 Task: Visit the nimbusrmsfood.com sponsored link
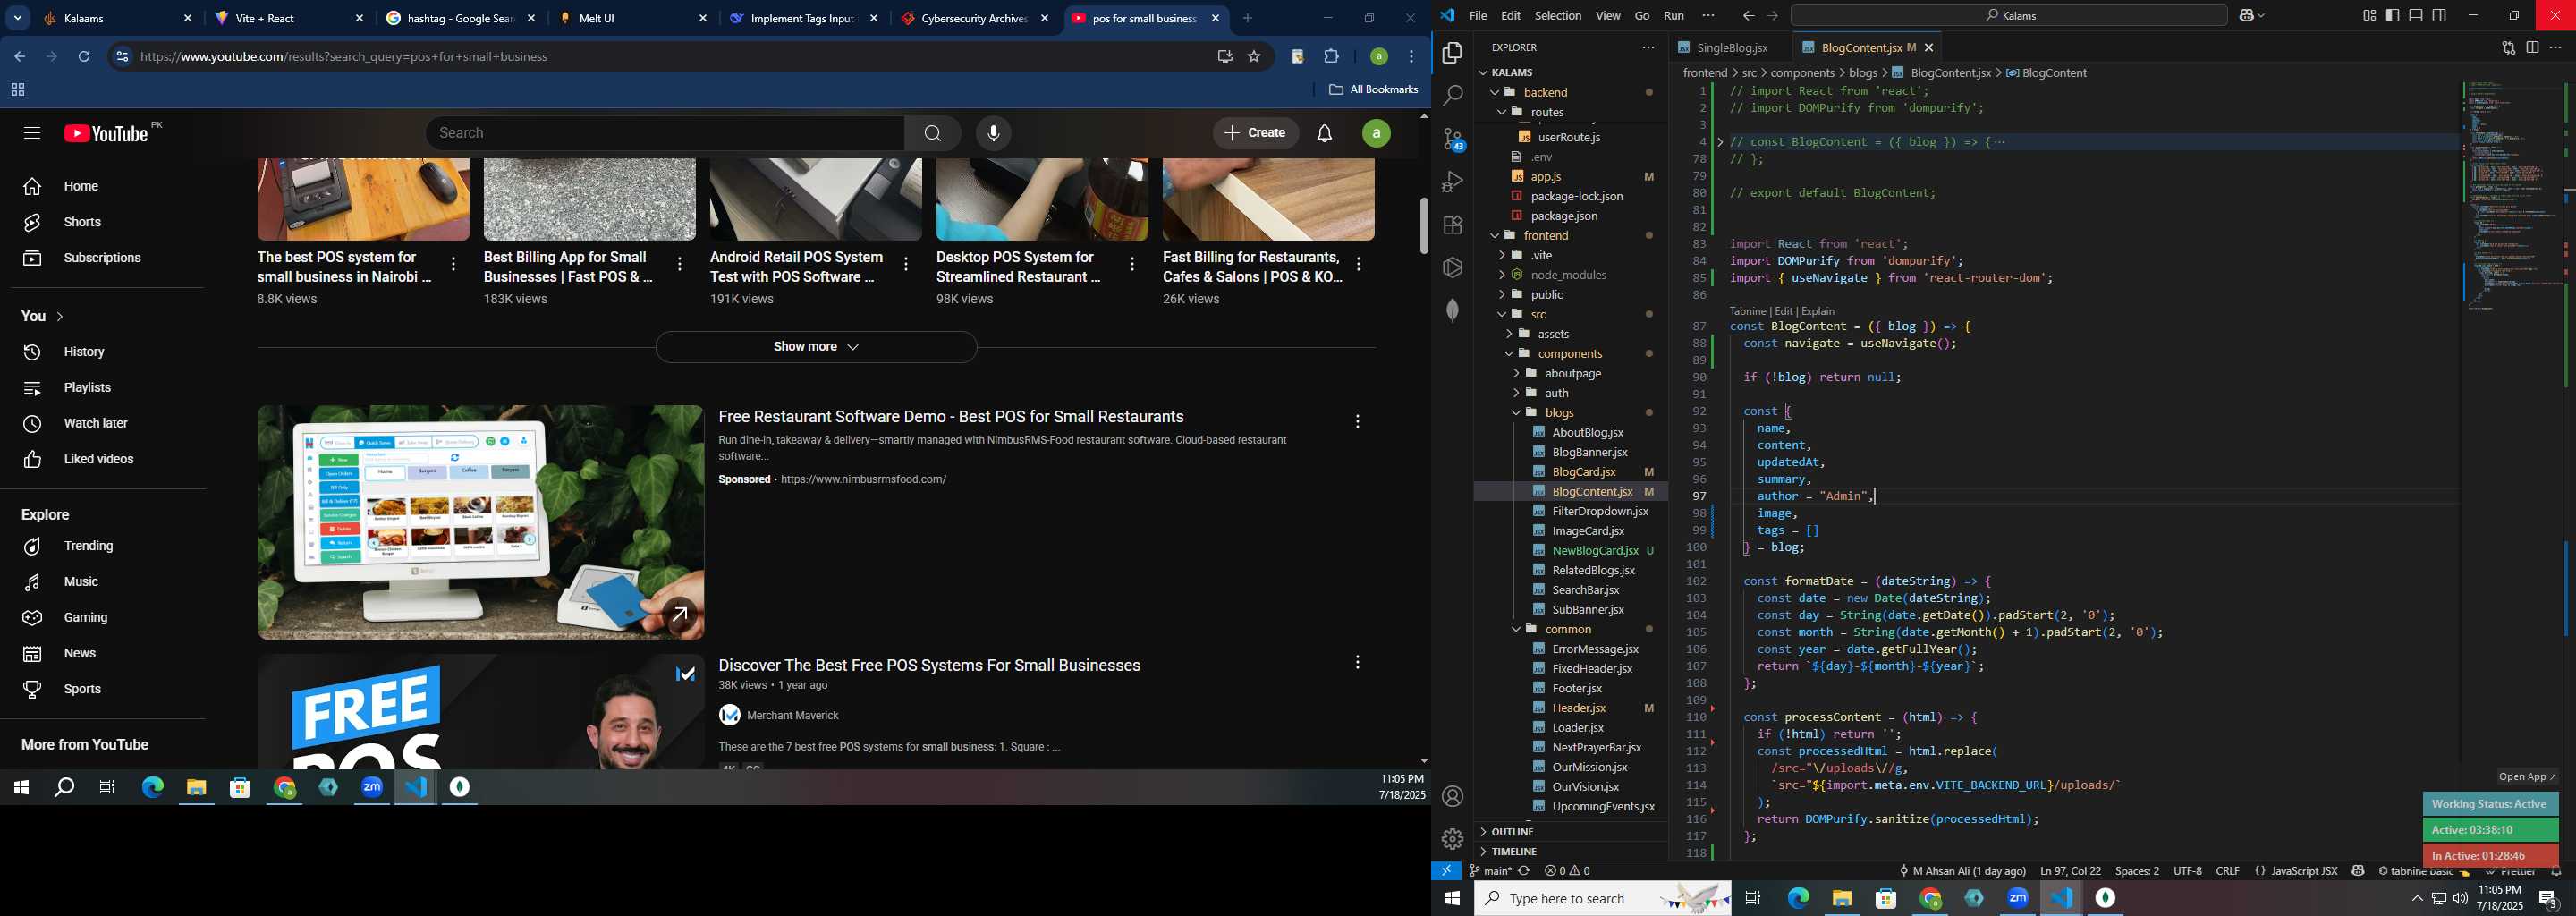[x=864, y=480]
